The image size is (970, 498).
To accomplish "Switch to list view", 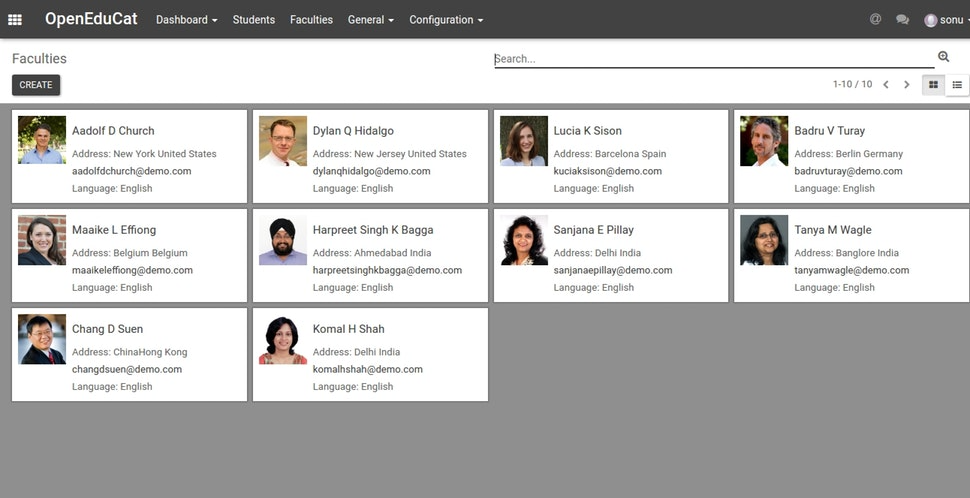I will pos(957,85).
